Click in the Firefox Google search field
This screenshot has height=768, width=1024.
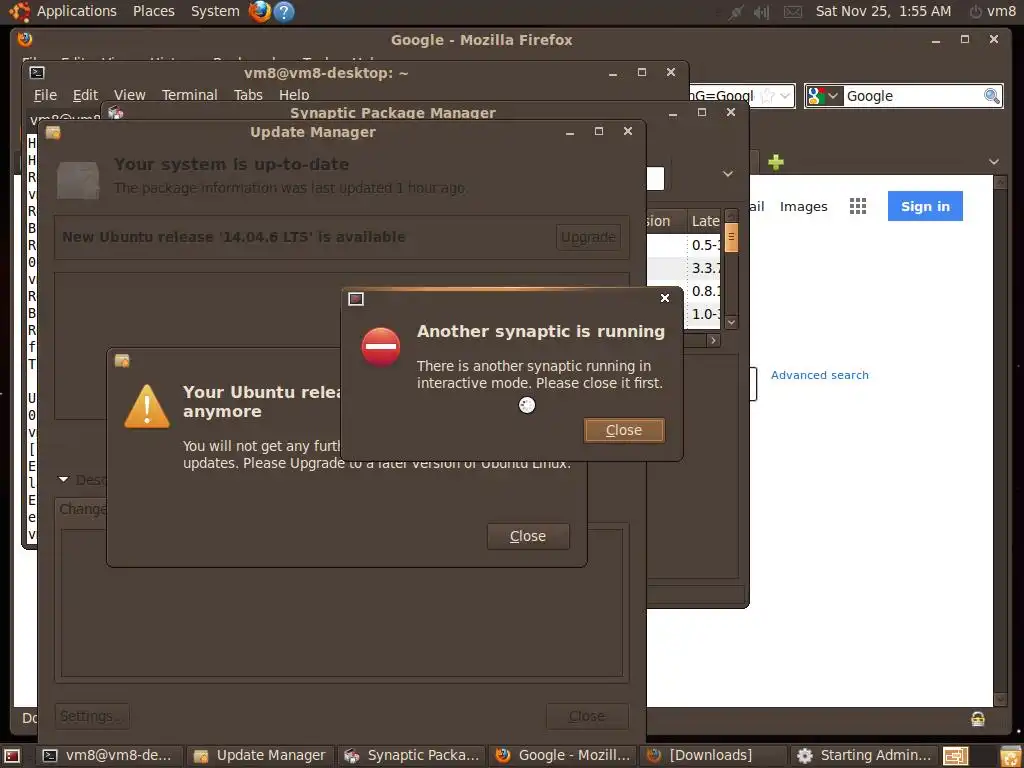tap(912, 97)
